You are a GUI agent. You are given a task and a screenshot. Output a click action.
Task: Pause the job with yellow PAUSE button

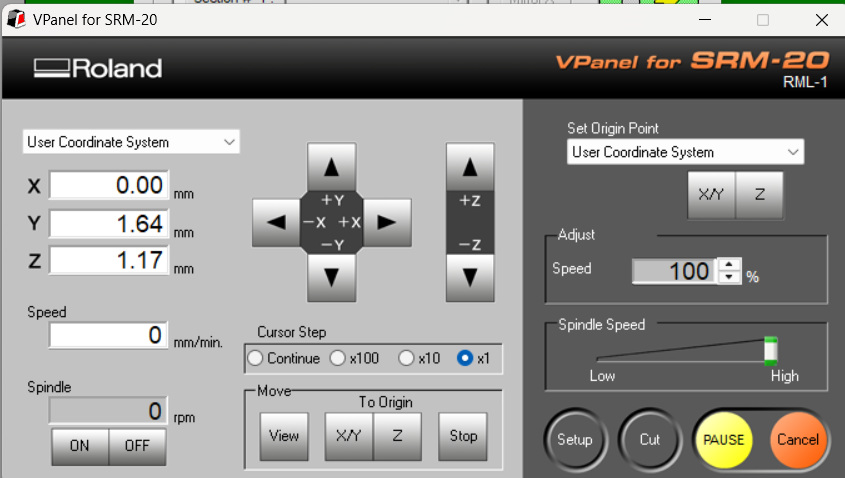723,440
